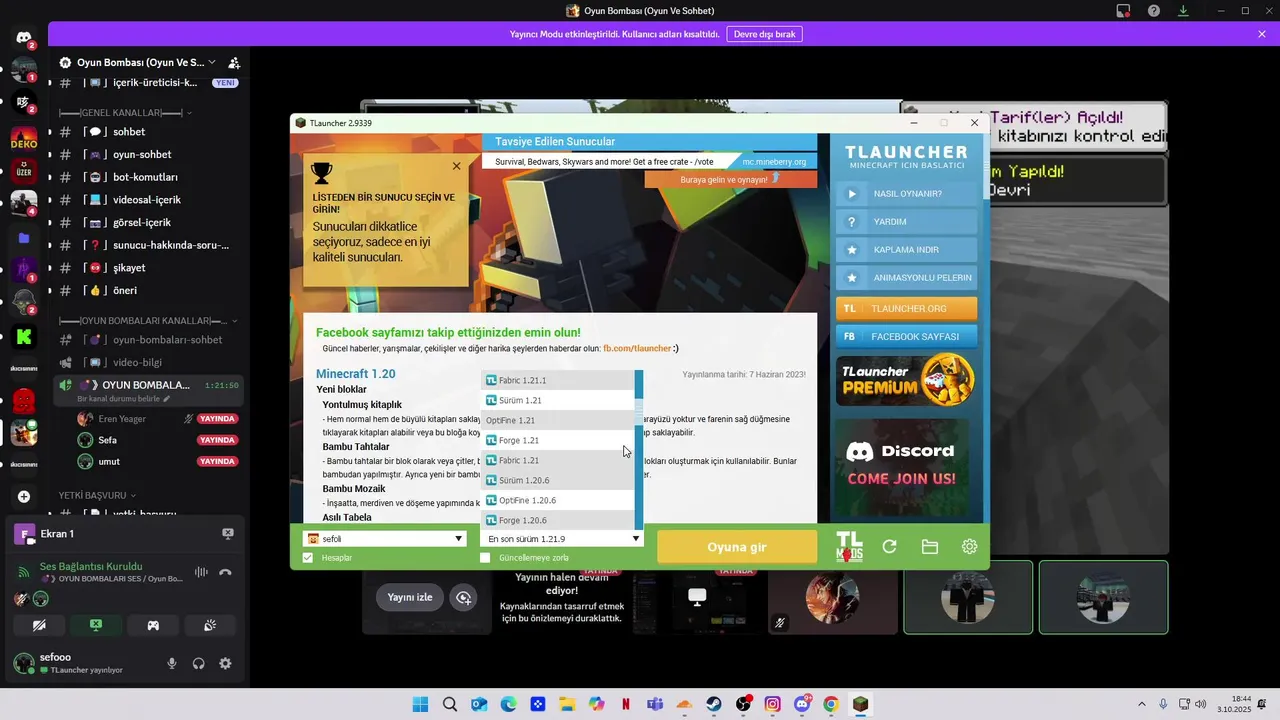Open bot-komutları channel

click(145, 177)
